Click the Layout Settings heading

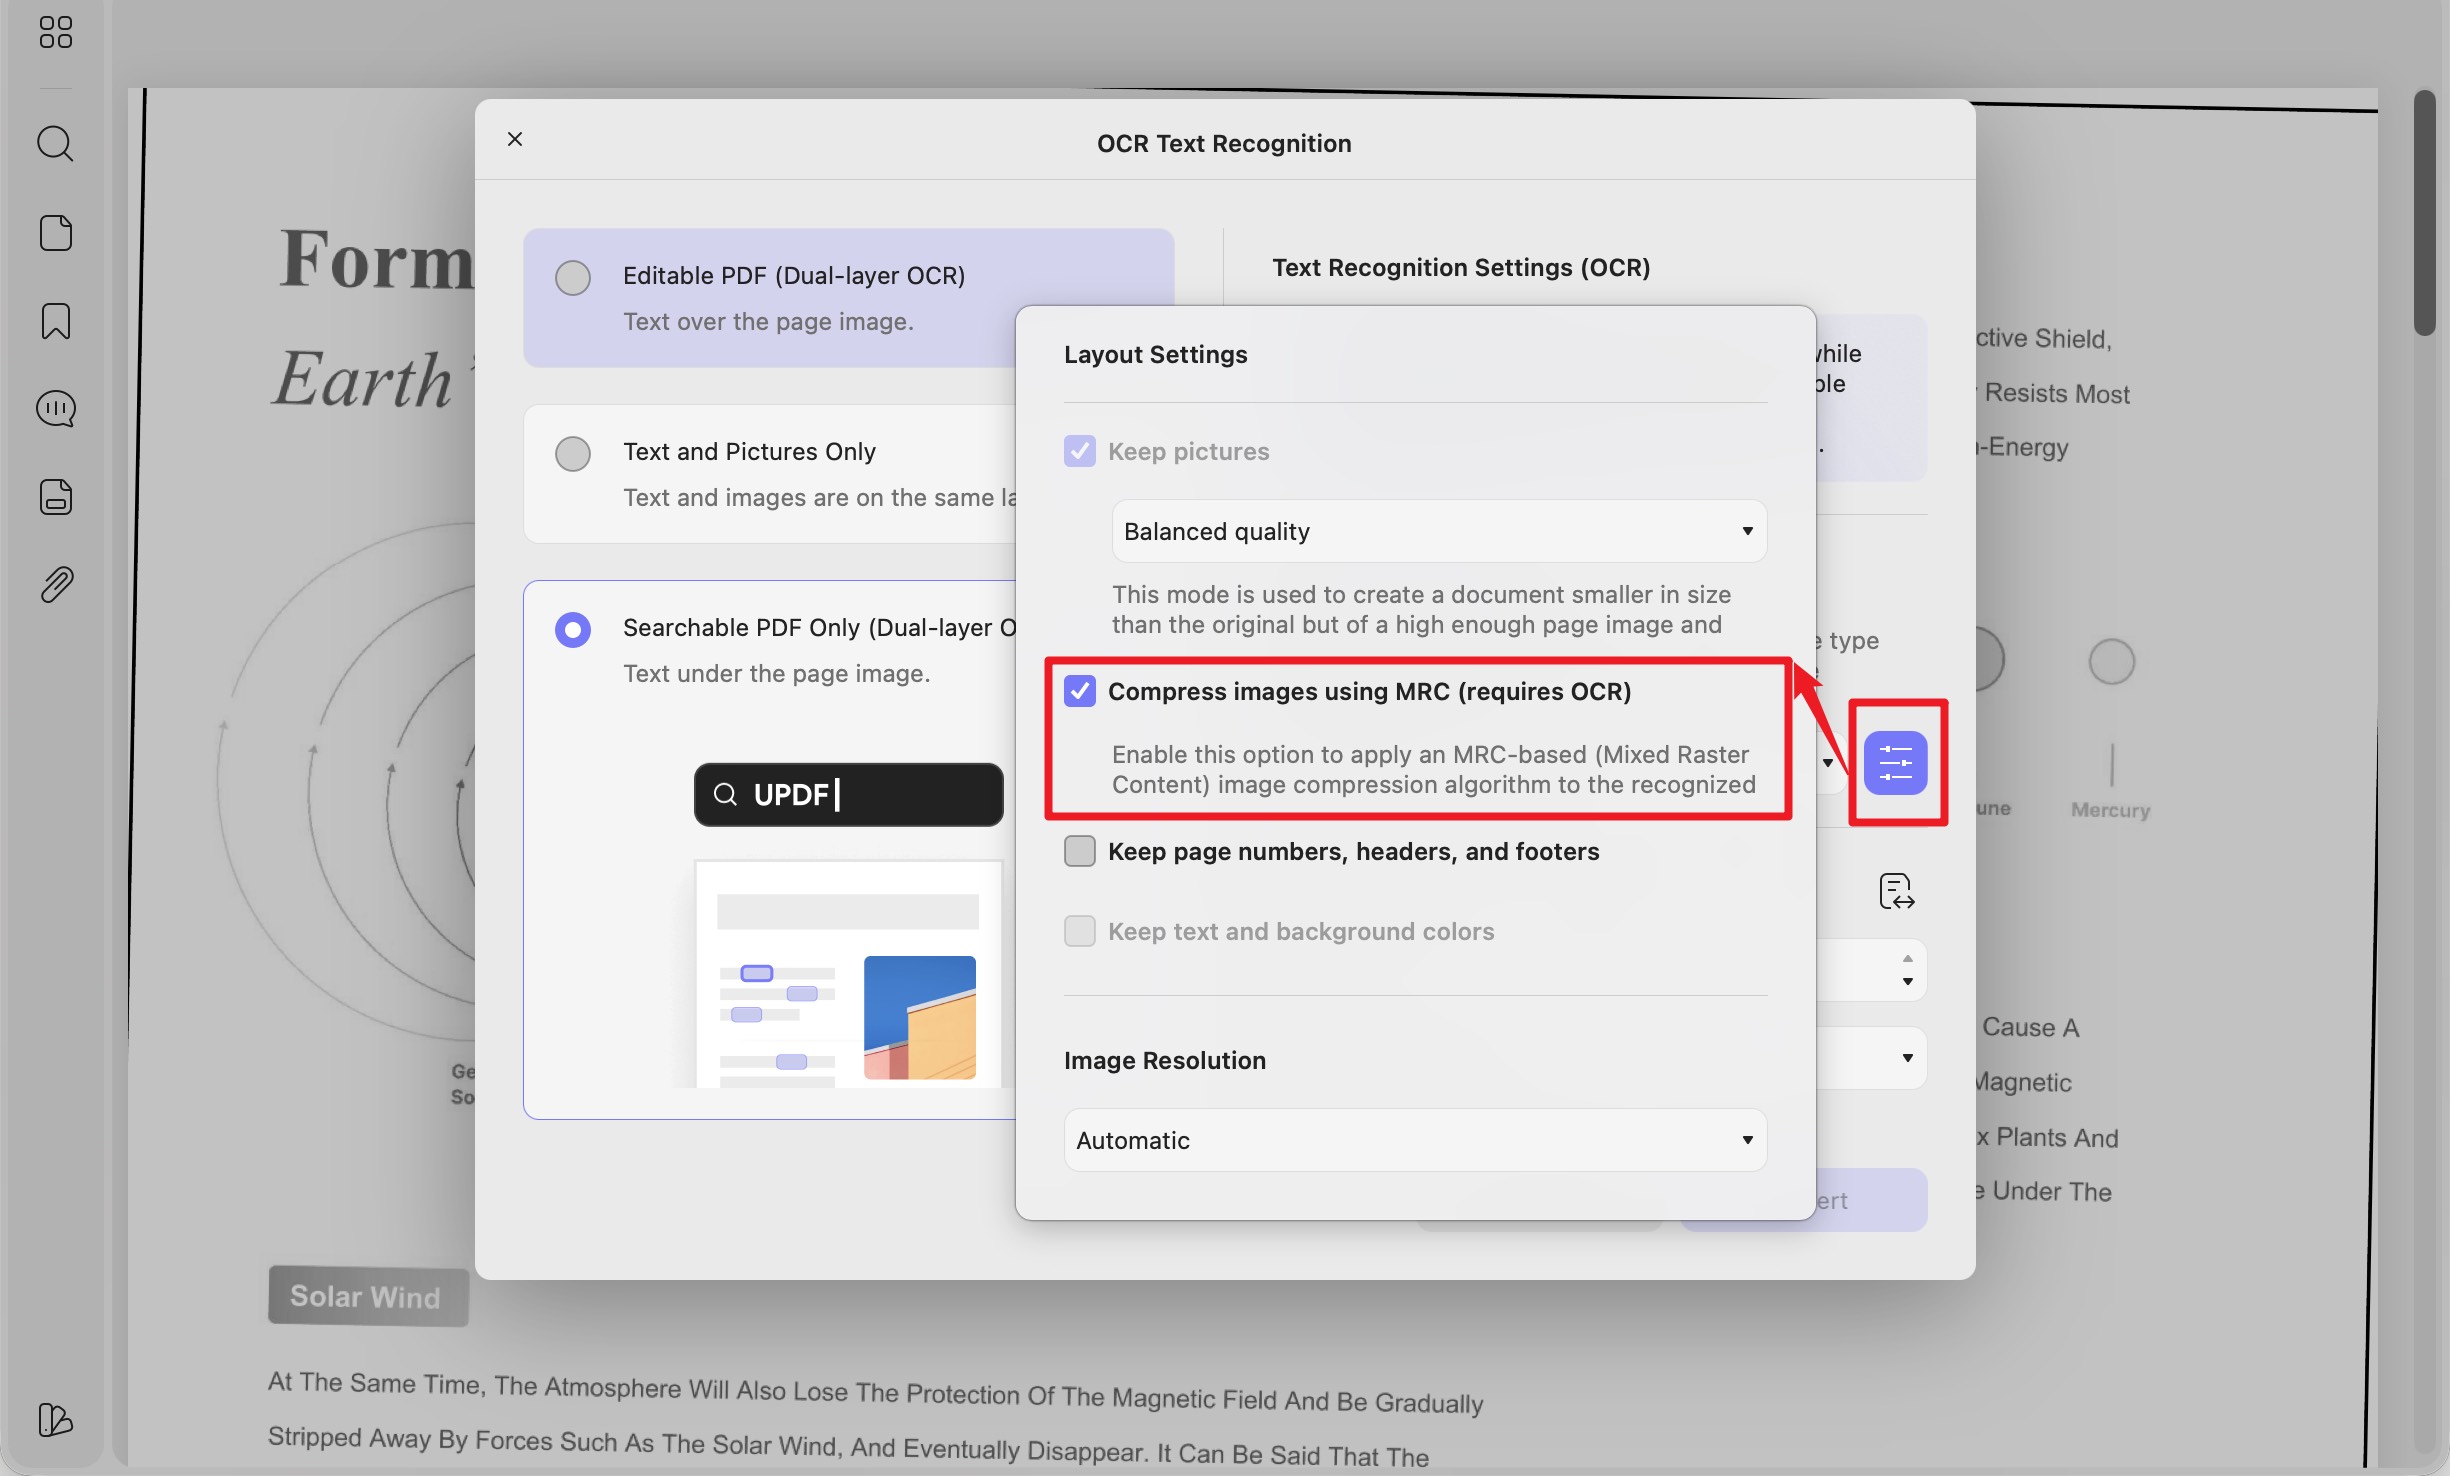pyautogui.click(x=1155, y=354)
